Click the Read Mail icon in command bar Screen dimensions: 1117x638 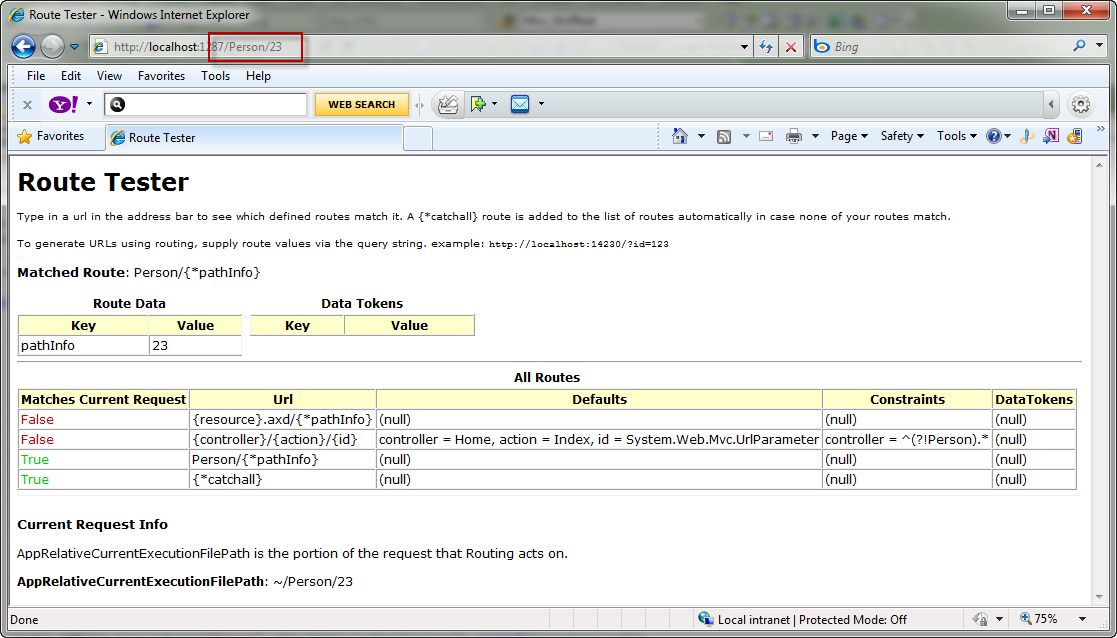(x=766, y=136)
